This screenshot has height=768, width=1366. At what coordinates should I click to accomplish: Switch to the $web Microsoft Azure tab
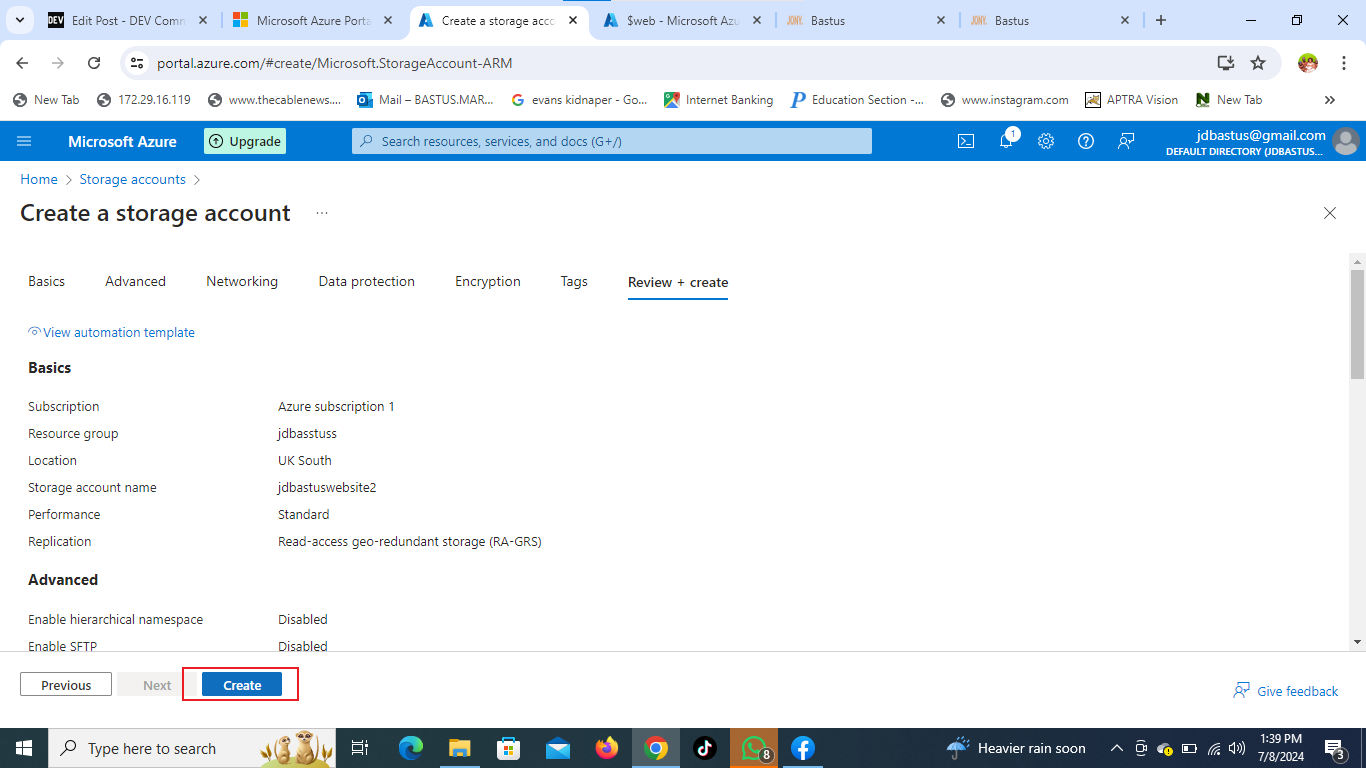pos(684,20)
